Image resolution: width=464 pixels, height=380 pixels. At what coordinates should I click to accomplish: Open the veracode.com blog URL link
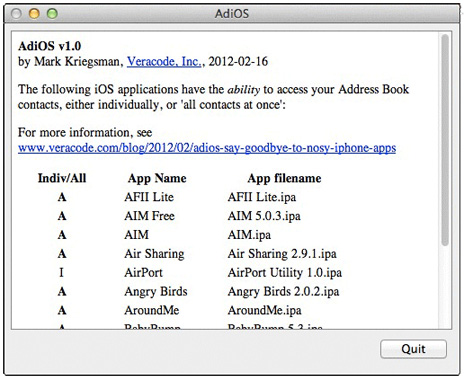click(207, 148)
